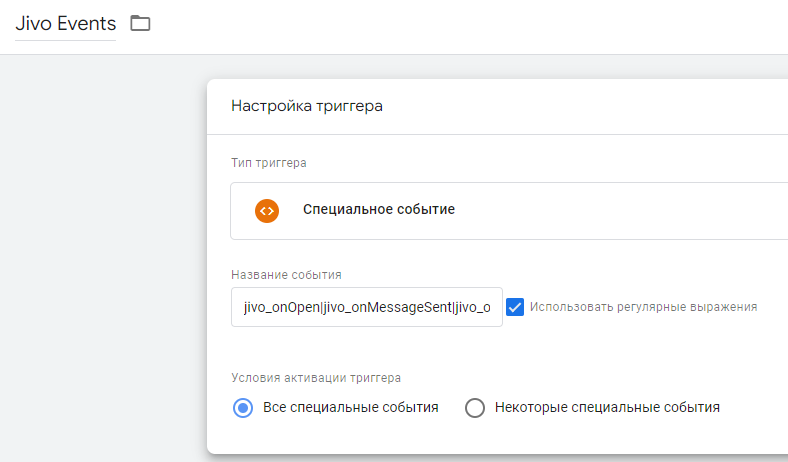This screenshot has height=462, width=788.
Task: Click the "Специальное событие" trigger type text
Action: click(x=378, y=210)
